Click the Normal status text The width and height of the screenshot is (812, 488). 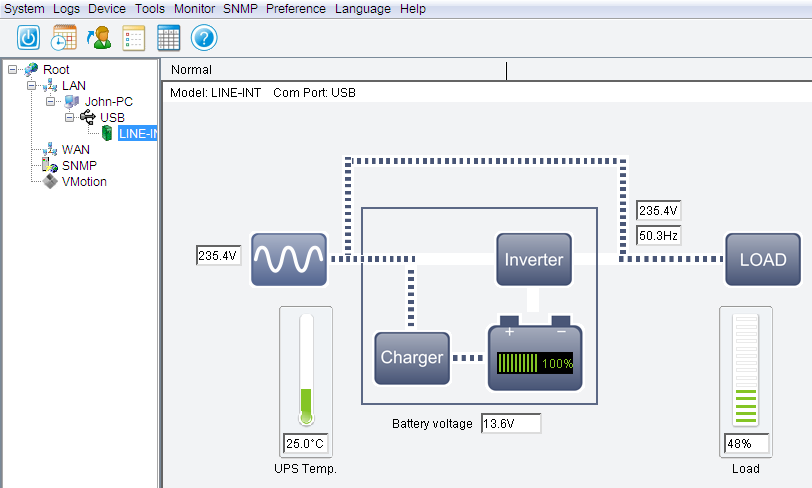click(191, 69)
